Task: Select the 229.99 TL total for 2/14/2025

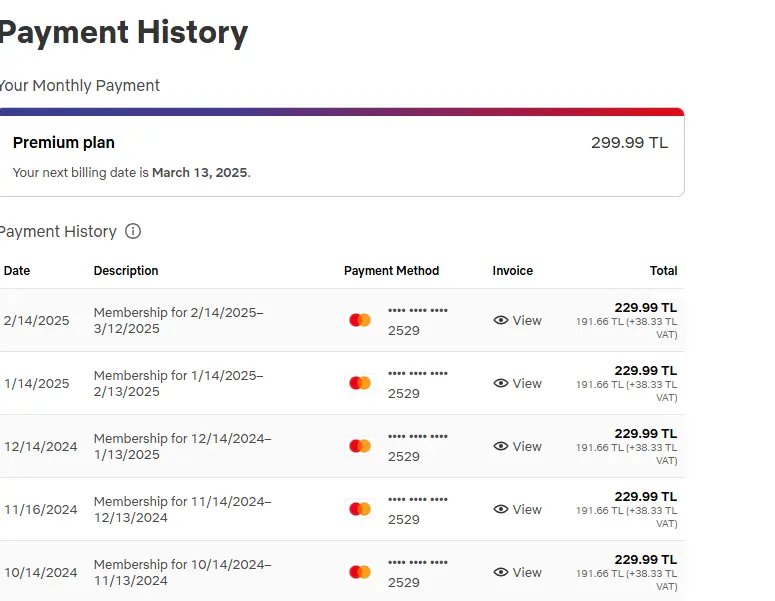Action: click(x=646, y=307)
